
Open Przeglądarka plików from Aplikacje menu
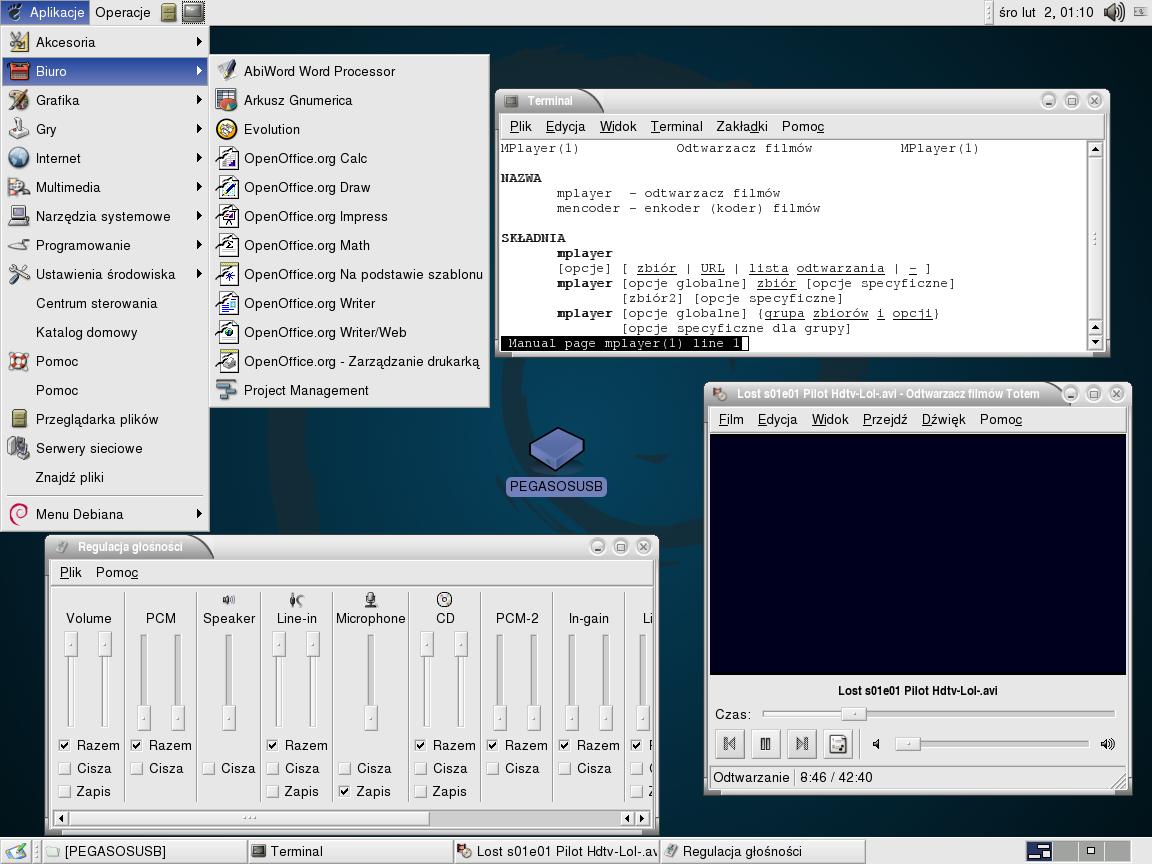point(104,420)
